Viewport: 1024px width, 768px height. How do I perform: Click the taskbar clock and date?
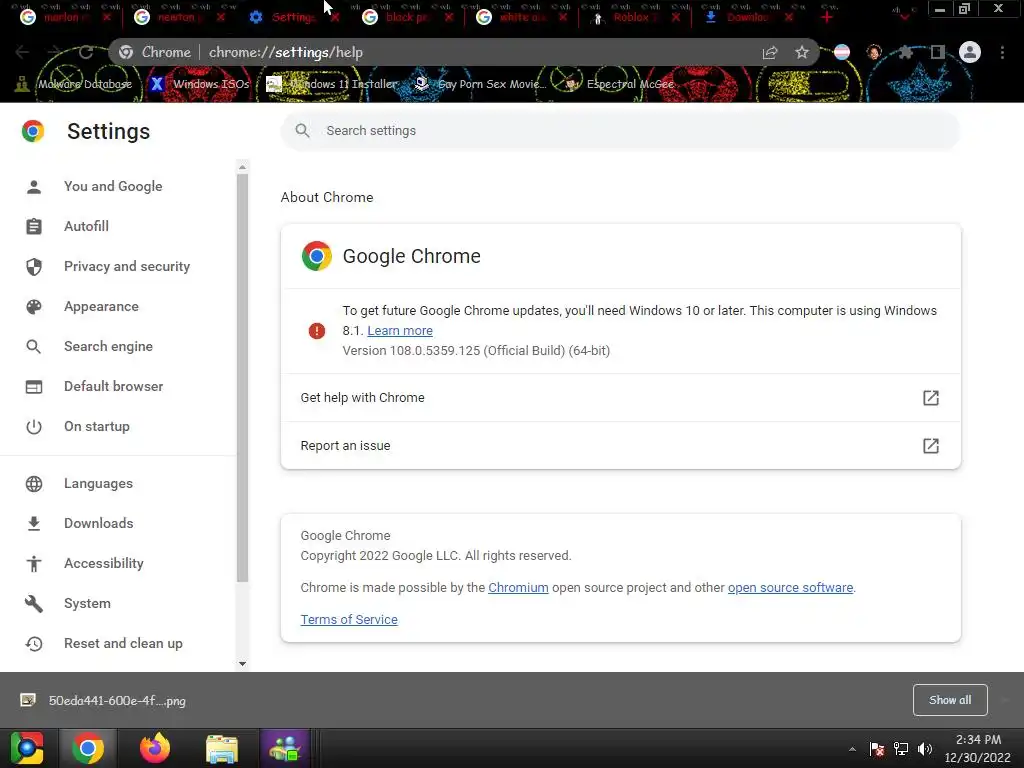(978, 748)
